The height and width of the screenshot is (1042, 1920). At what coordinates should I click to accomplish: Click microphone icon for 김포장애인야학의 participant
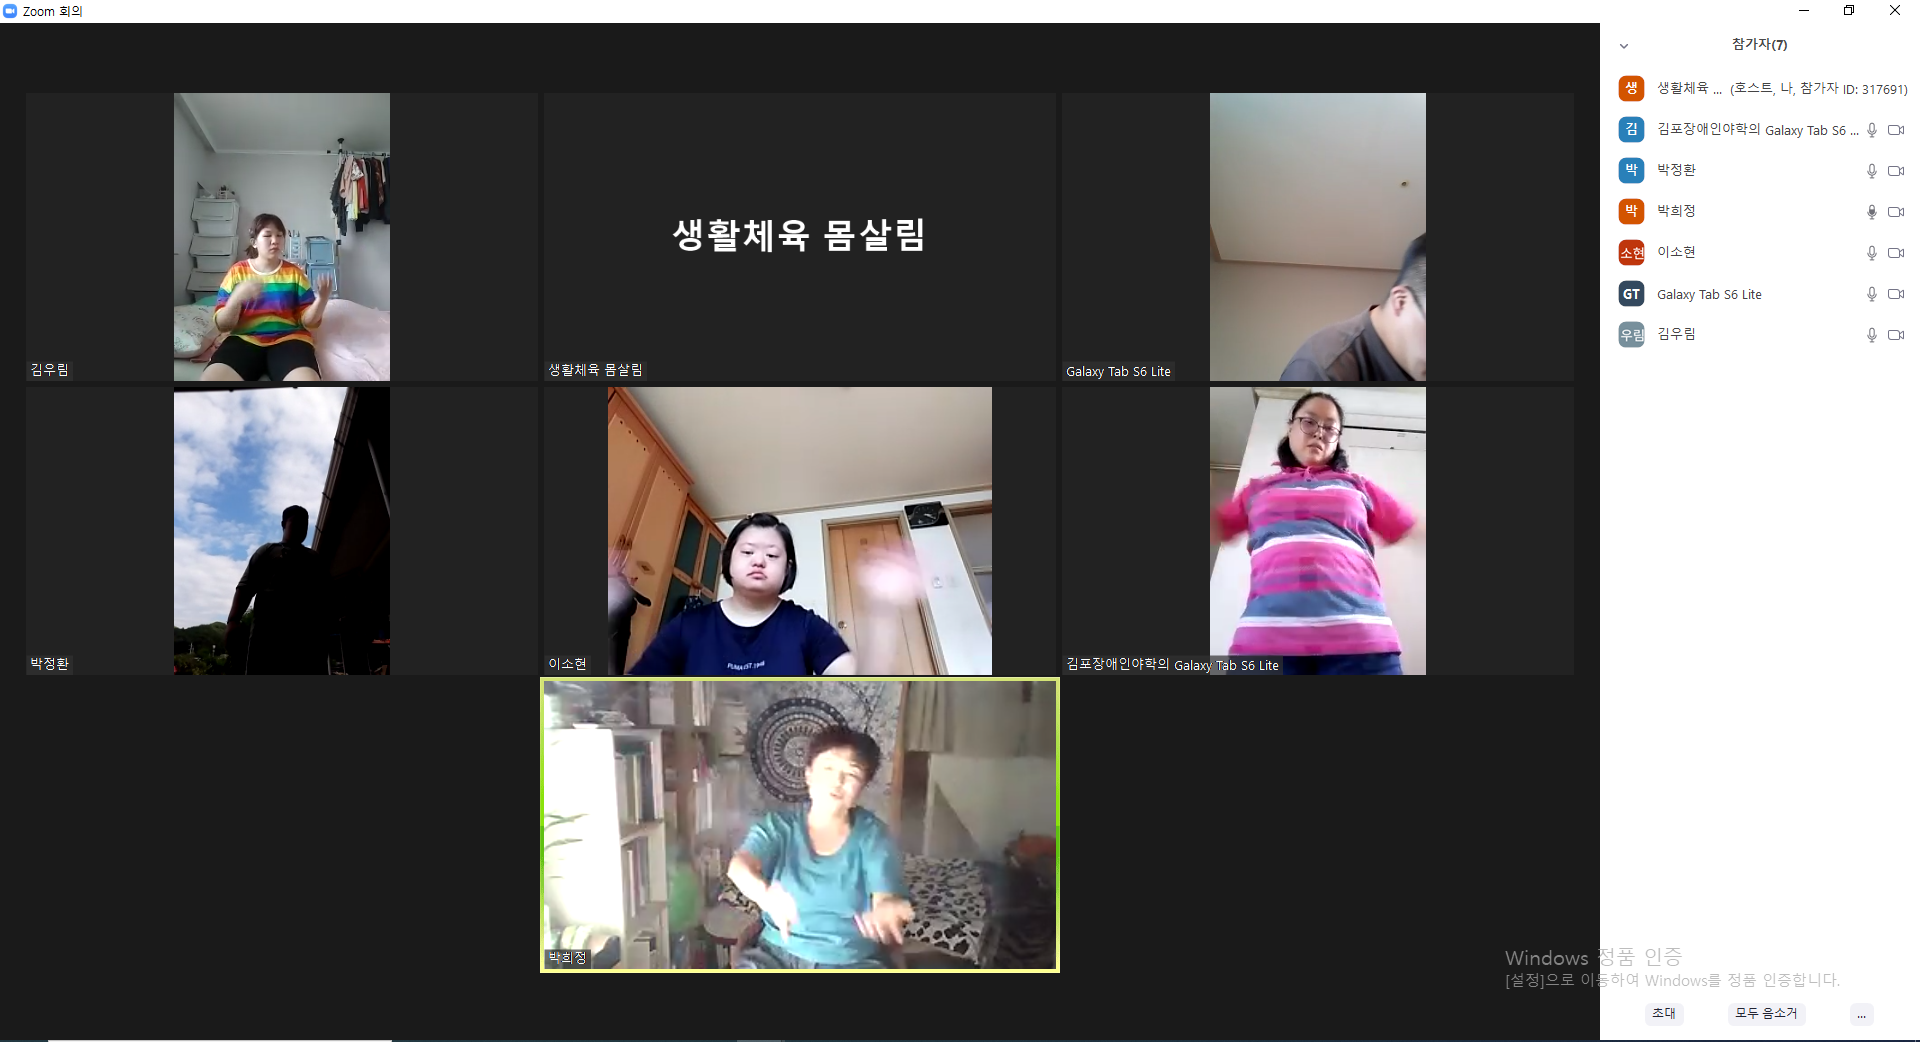click(1871, 130)
